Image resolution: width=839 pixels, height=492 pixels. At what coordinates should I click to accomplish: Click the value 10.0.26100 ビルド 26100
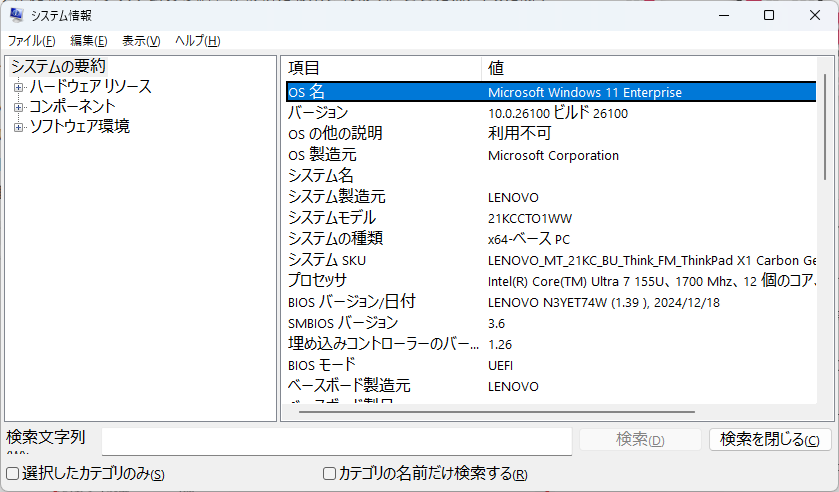pyautogui.click(x=558, y=113)
